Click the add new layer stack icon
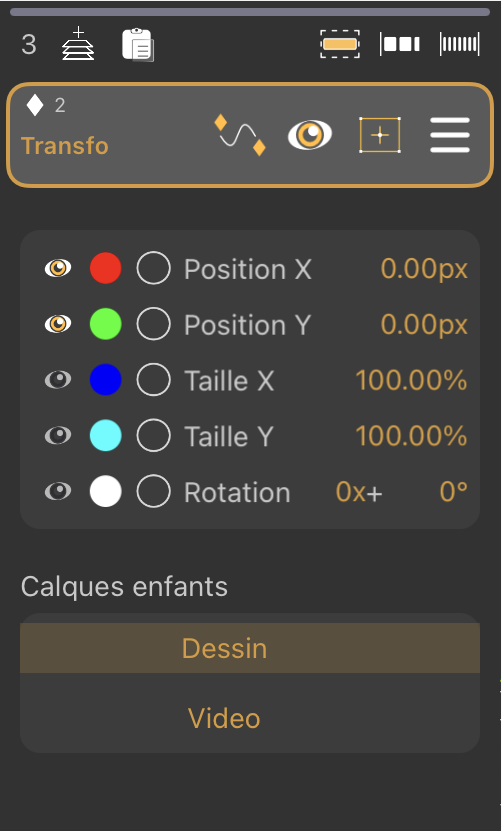Screen dimensions: 502x831 tap(78, 43)
